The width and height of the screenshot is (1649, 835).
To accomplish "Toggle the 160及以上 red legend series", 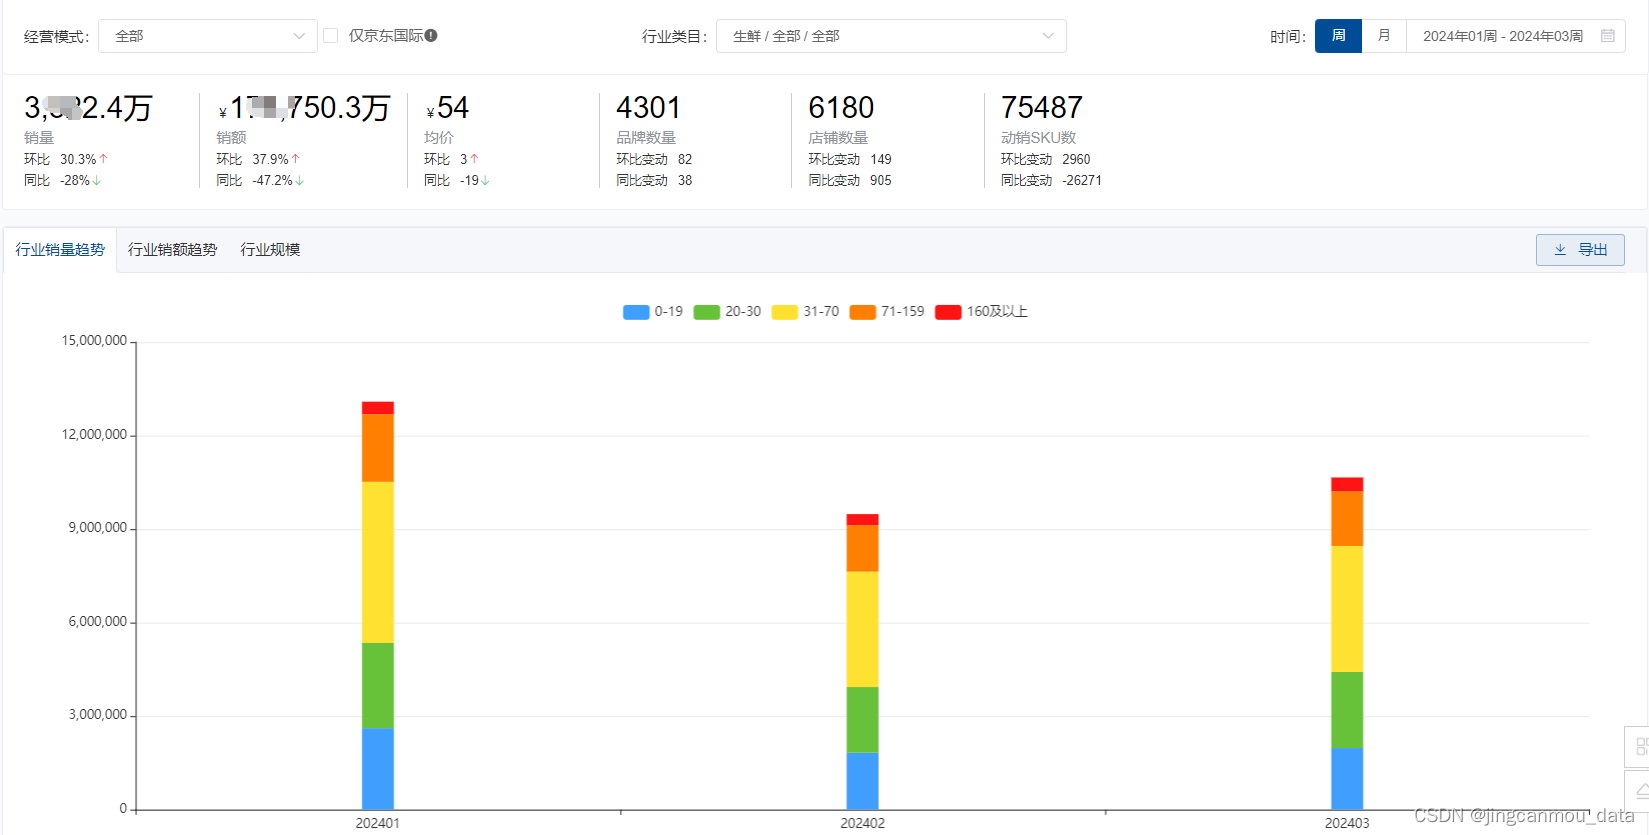I will pyautogui.click(x=981, y=312).
